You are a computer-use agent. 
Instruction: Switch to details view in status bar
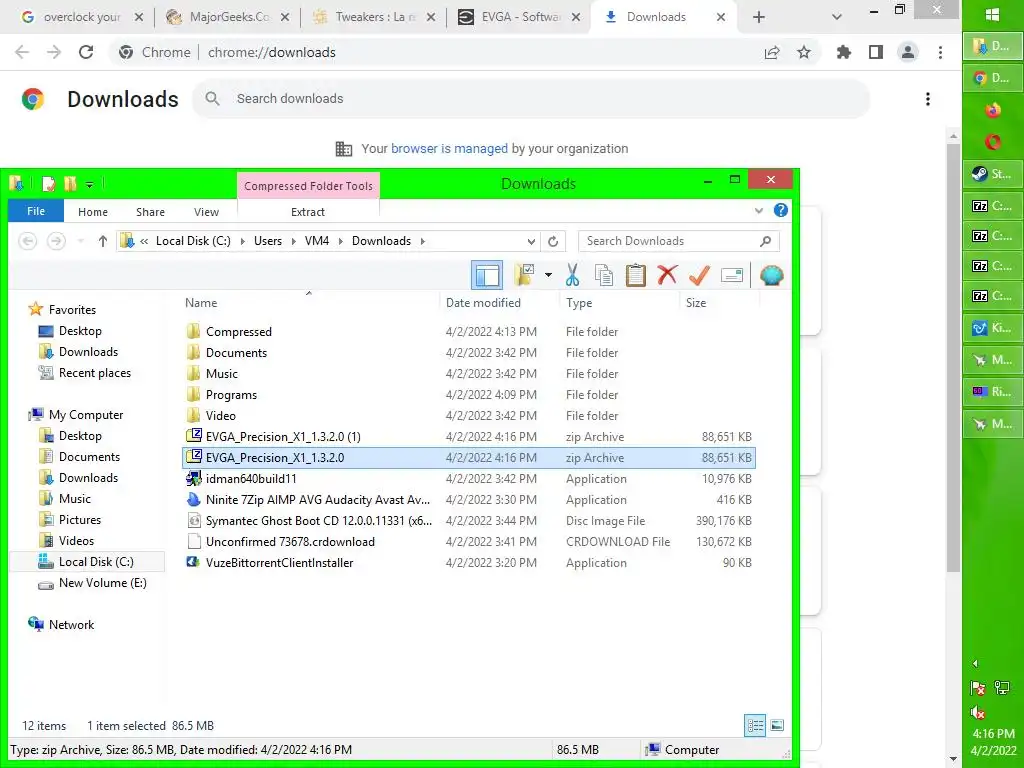[x=756, y=726]
